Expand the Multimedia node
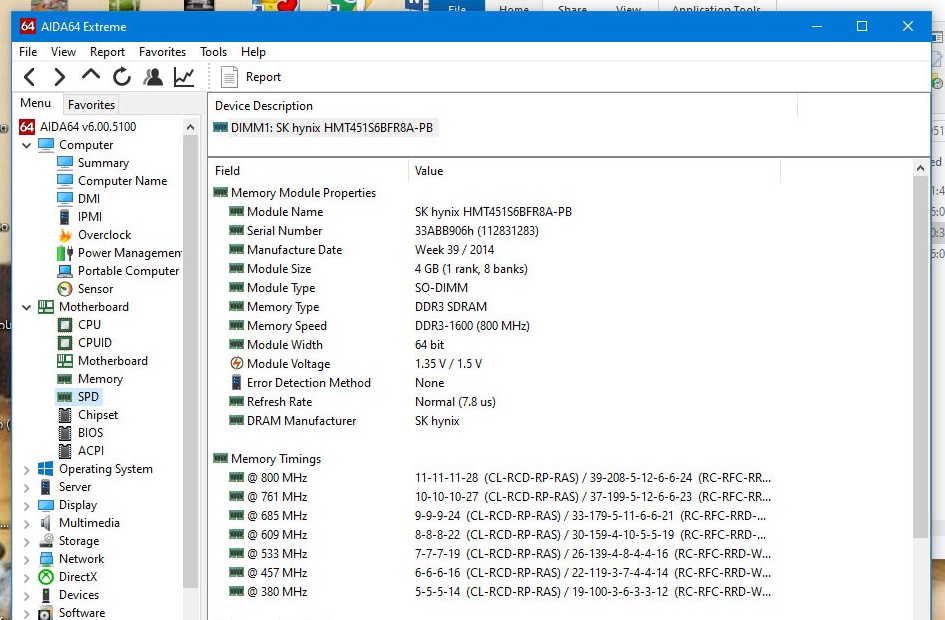The image size is (945, 620). 27,524
